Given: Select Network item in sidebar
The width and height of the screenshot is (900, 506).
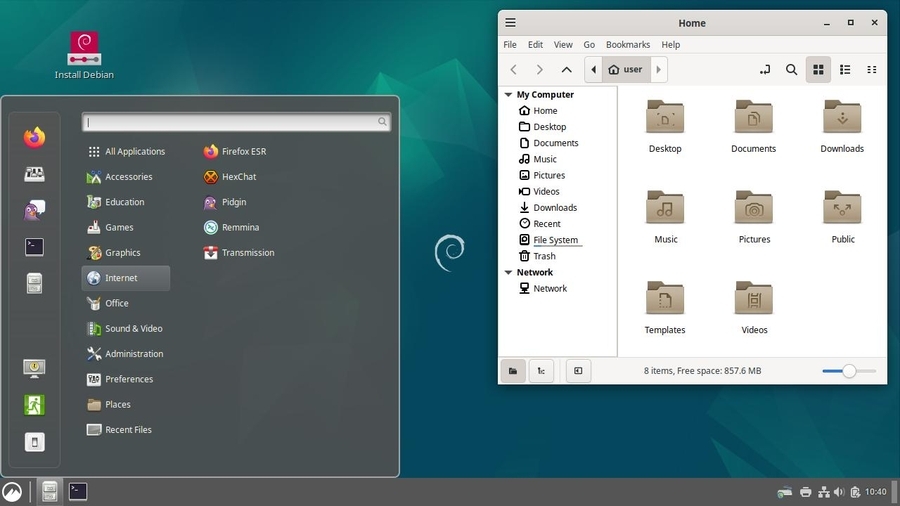Looking at the screenshot, I should point(543,289).
